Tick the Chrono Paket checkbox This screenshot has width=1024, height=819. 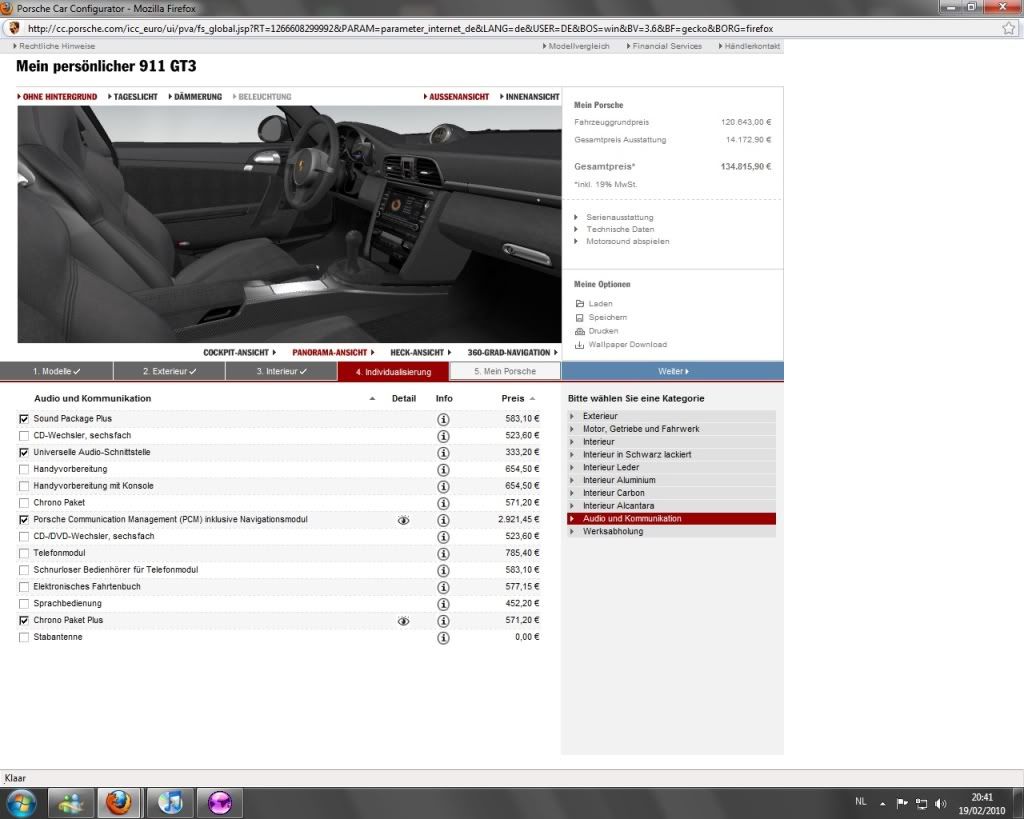pyautogui.click(x=24, y=503)
